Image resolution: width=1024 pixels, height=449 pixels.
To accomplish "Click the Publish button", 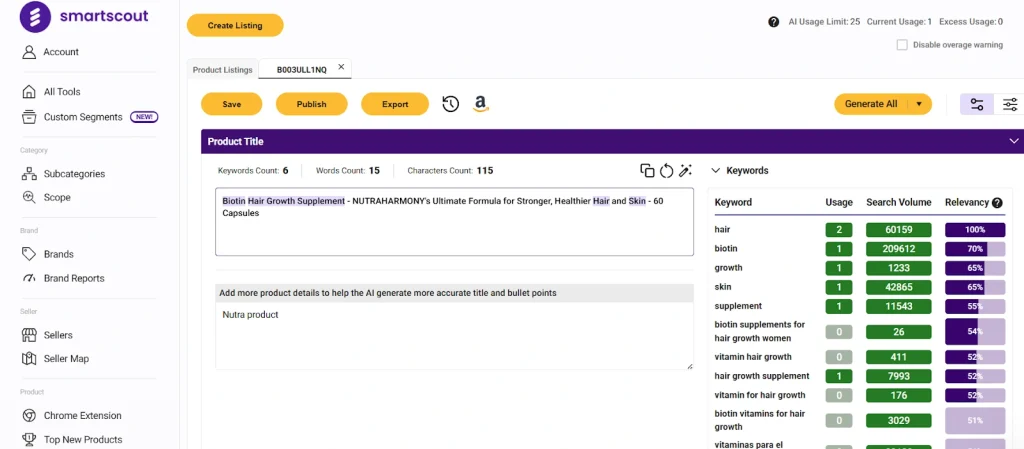I will 312,104.
